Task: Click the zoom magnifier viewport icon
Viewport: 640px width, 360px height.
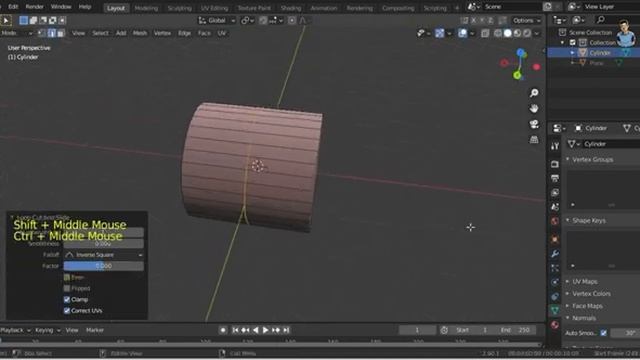Action: [x=534, y=93]
